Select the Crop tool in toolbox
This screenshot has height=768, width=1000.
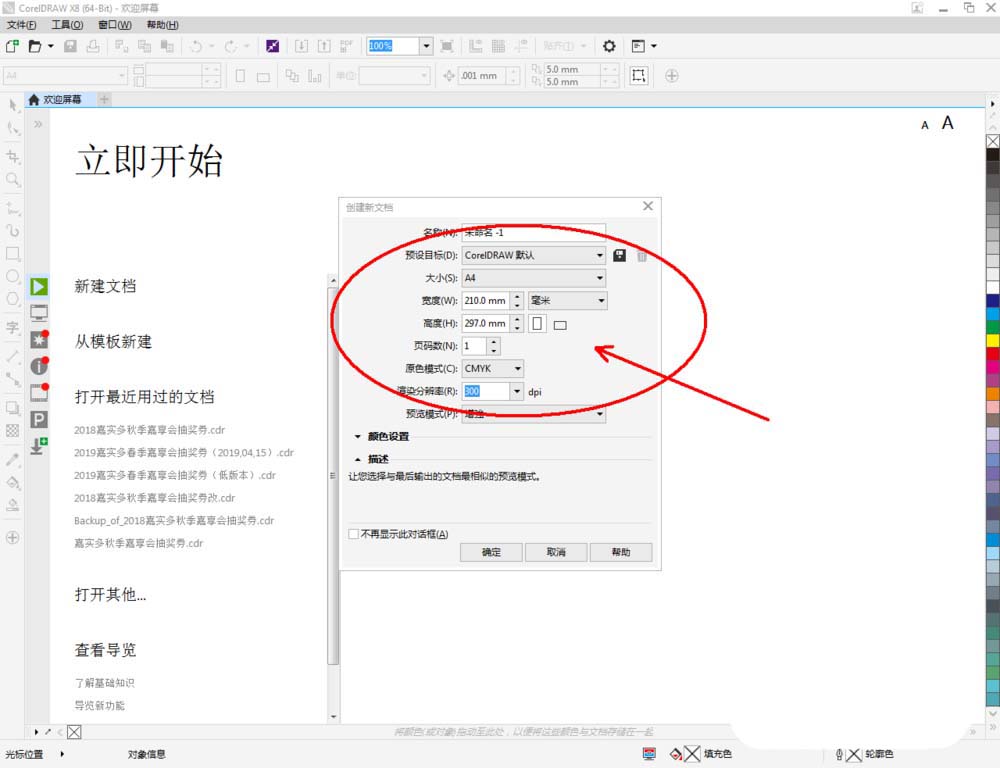(13, 156)
